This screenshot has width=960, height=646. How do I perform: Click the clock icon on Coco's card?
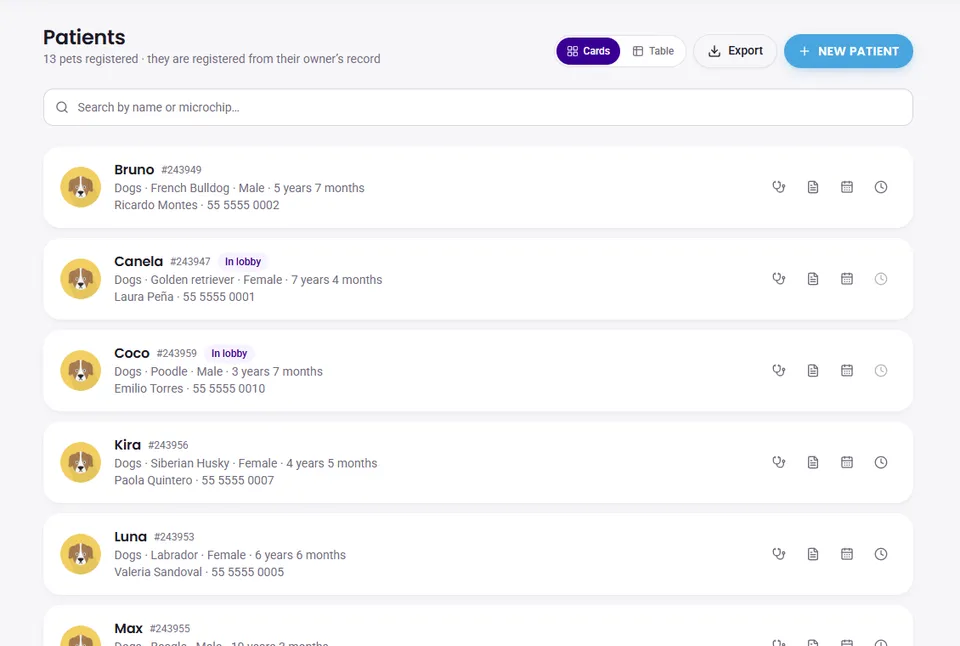[881, 370]
